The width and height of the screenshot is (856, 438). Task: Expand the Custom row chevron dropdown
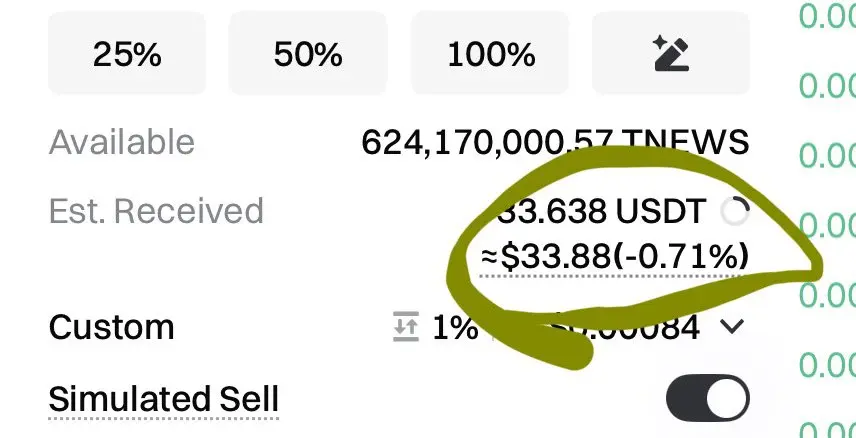point(733,327)
